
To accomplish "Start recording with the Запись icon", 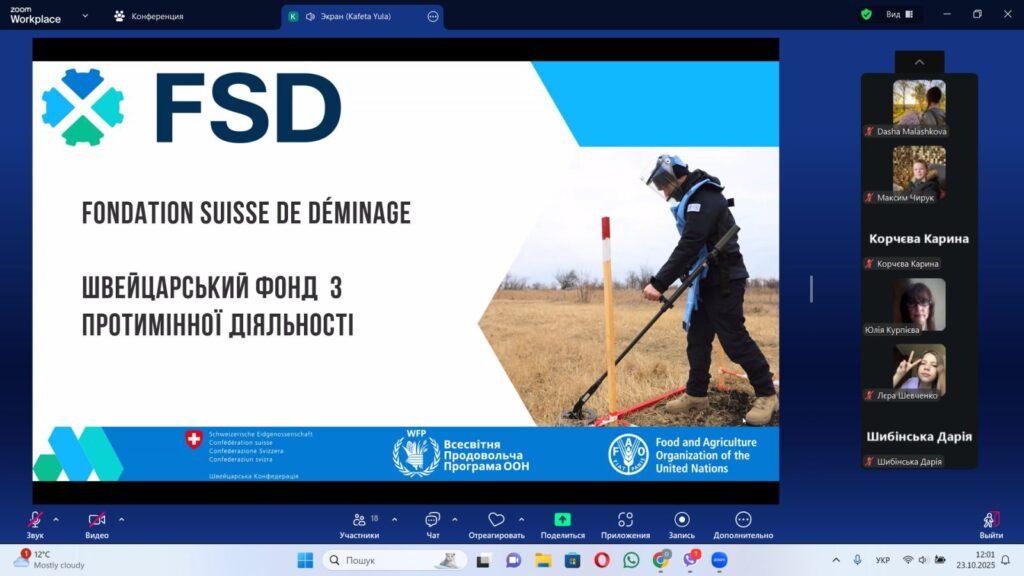I will (x=681, y=520).
